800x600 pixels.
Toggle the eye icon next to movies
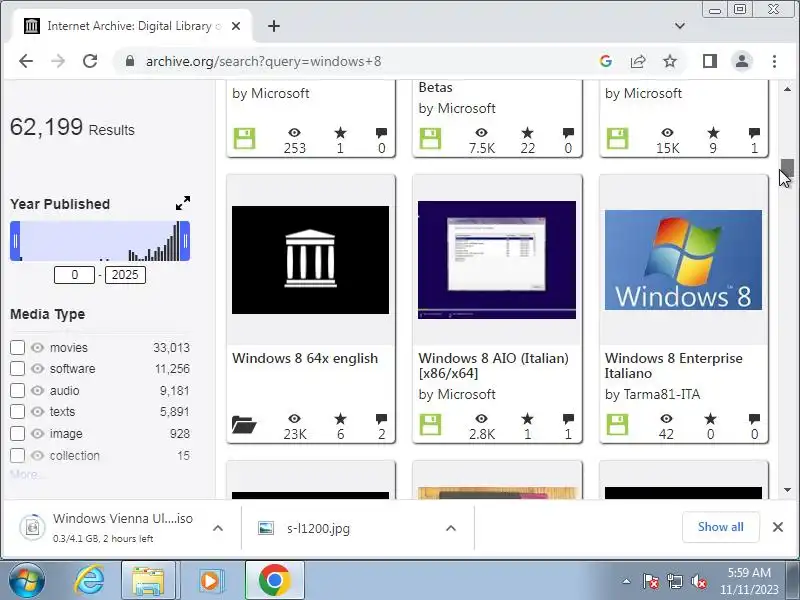point(37,347)
